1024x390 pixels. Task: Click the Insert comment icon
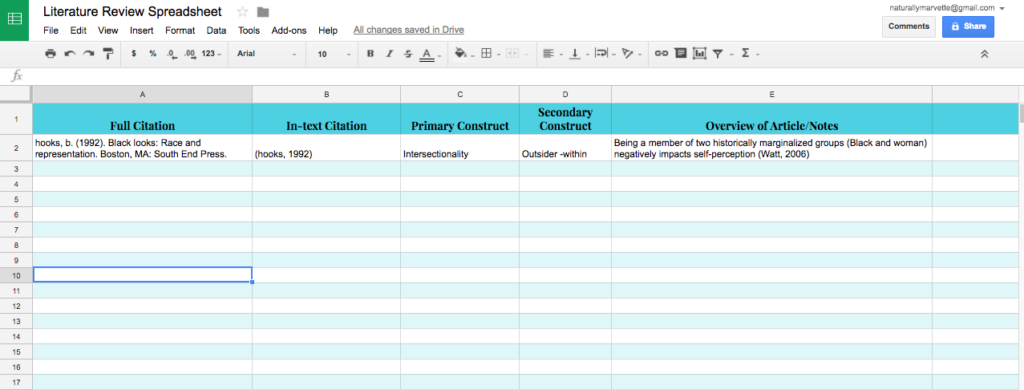tap(680, 54)
